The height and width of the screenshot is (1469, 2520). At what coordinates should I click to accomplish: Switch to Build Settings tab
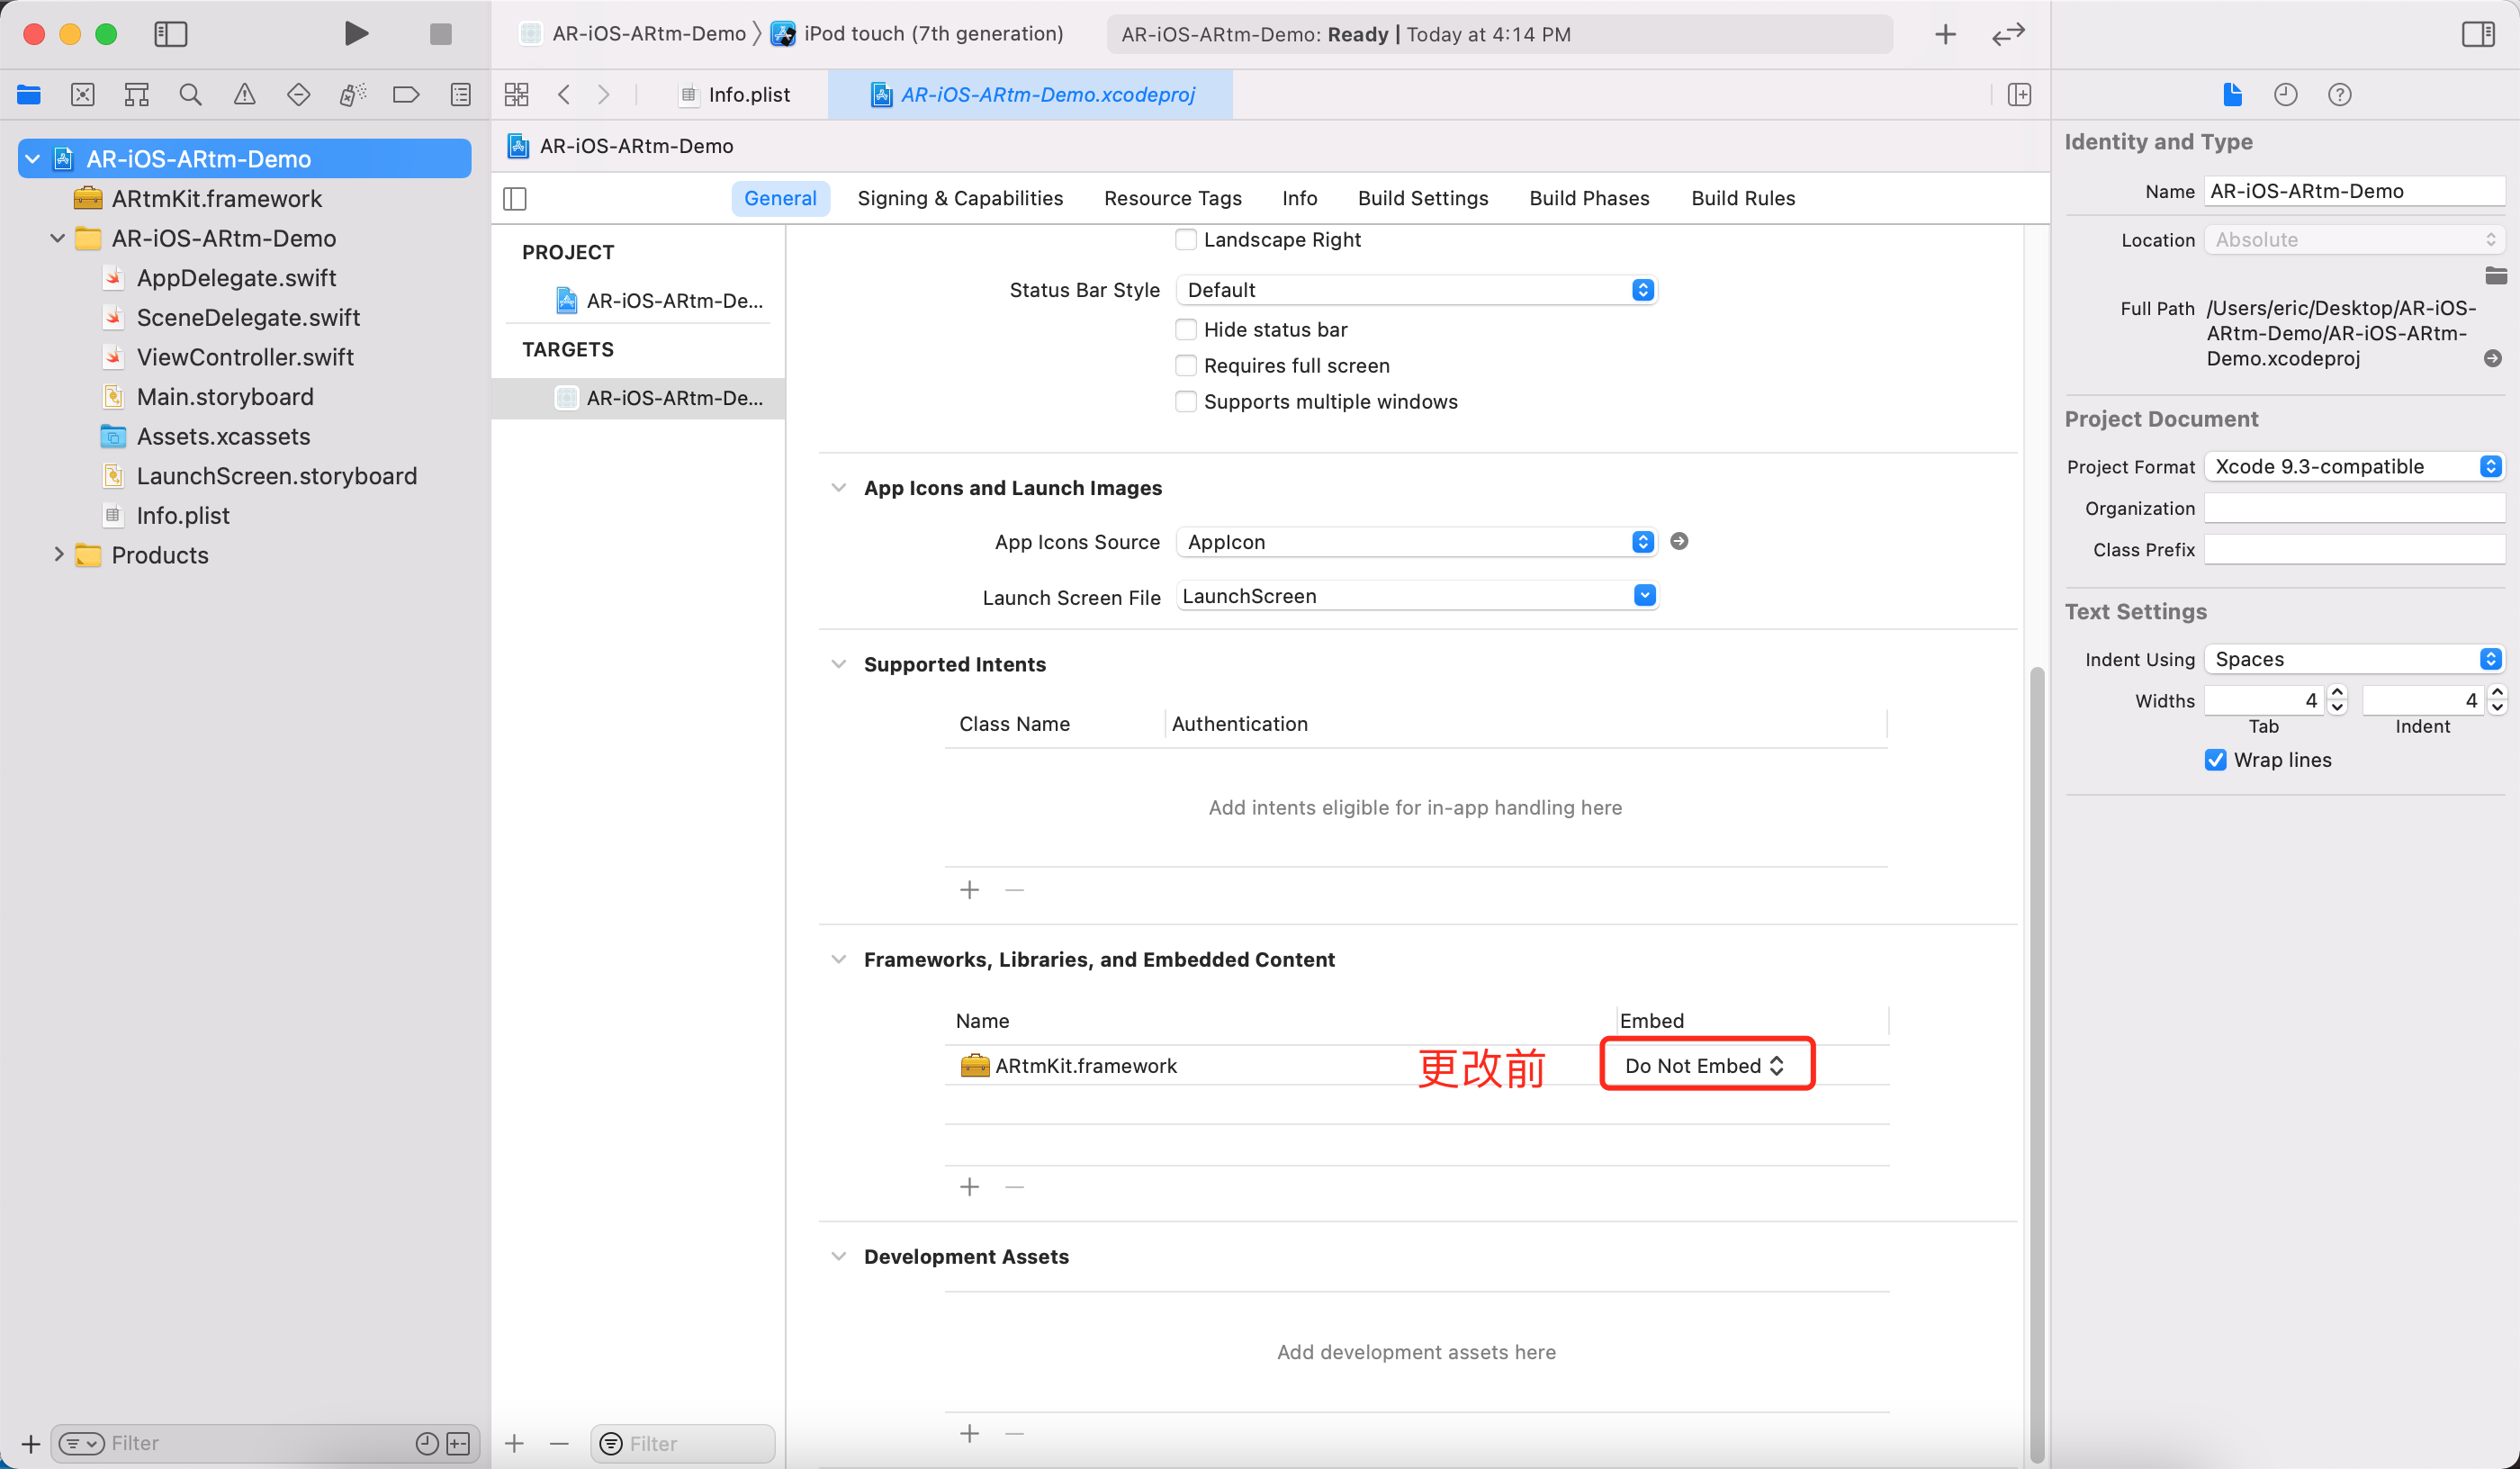tap(1423, 198)
